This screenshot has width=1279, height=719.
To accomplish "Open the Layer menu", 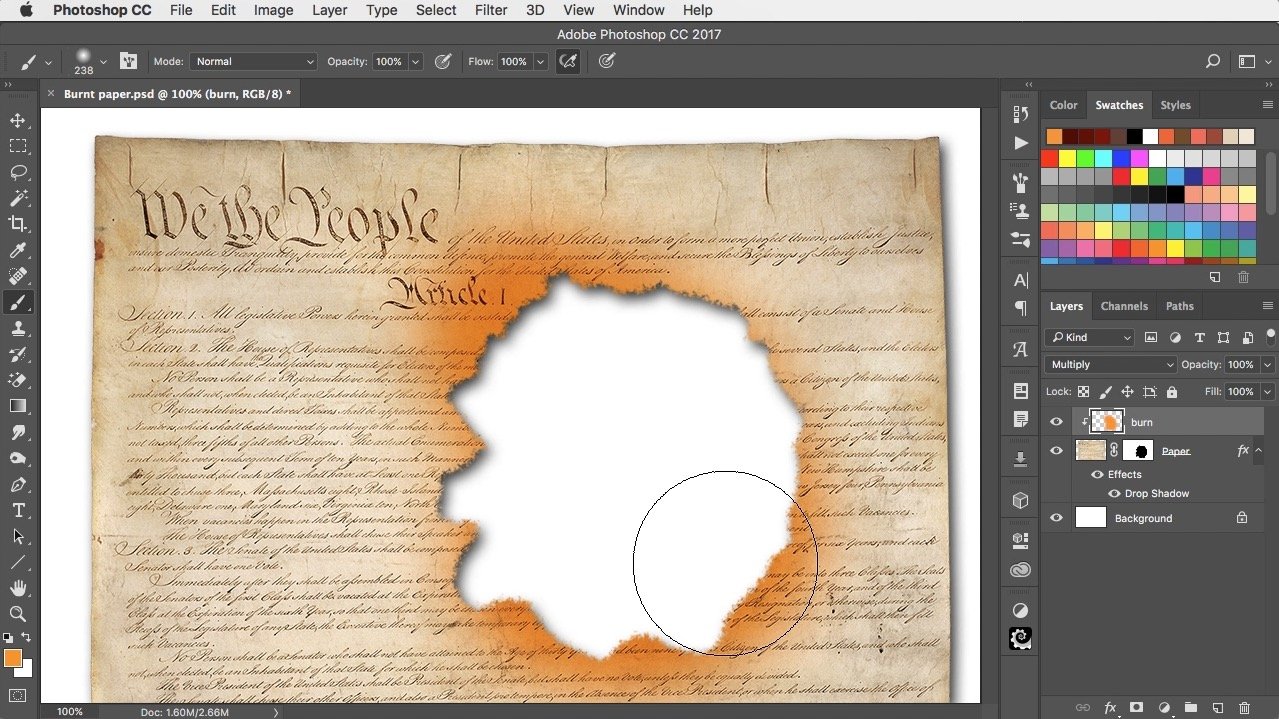I will click(x=329, y=10).
